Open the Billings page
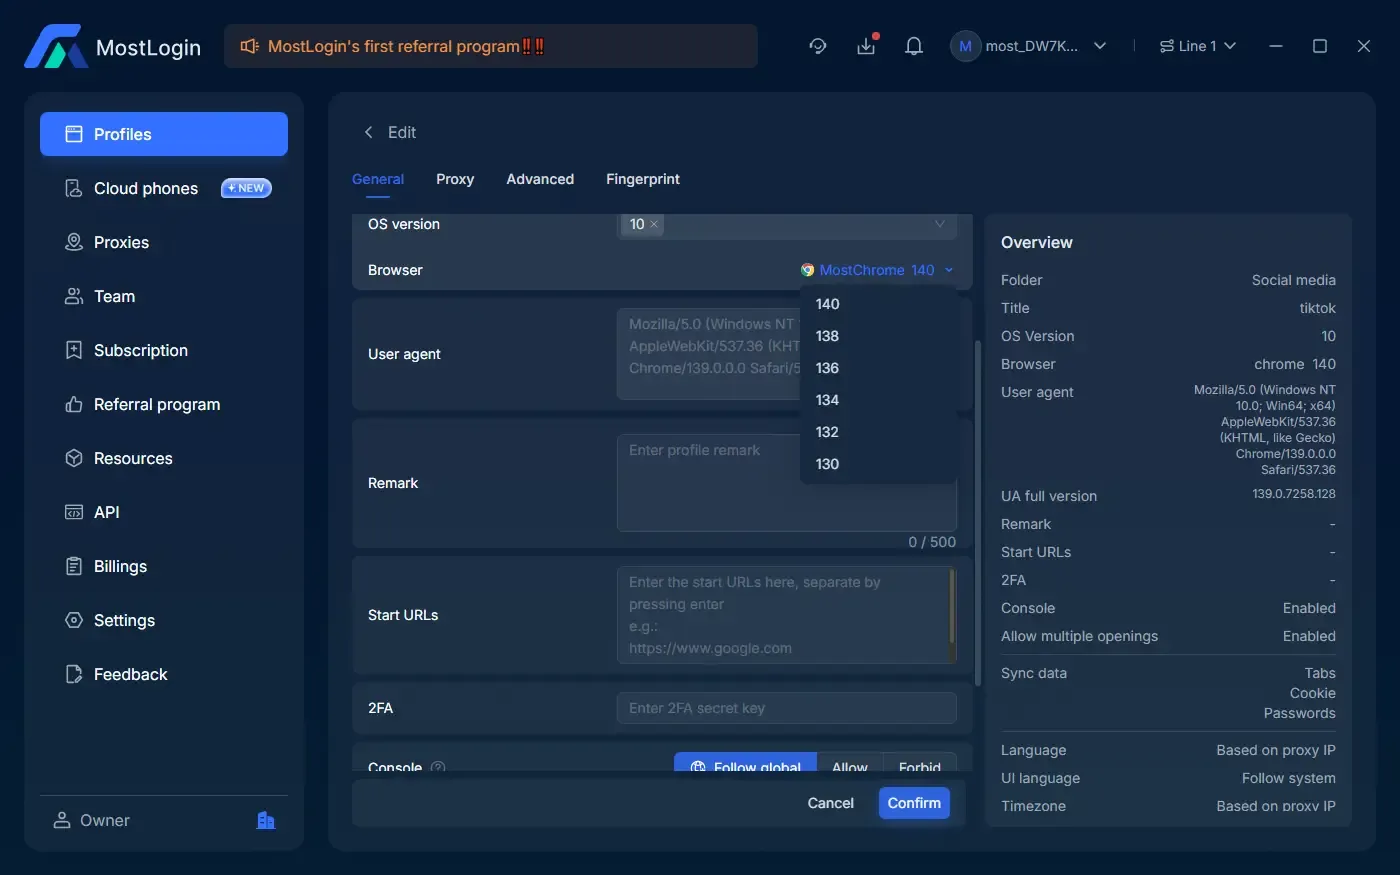 (x=119, y=566)
